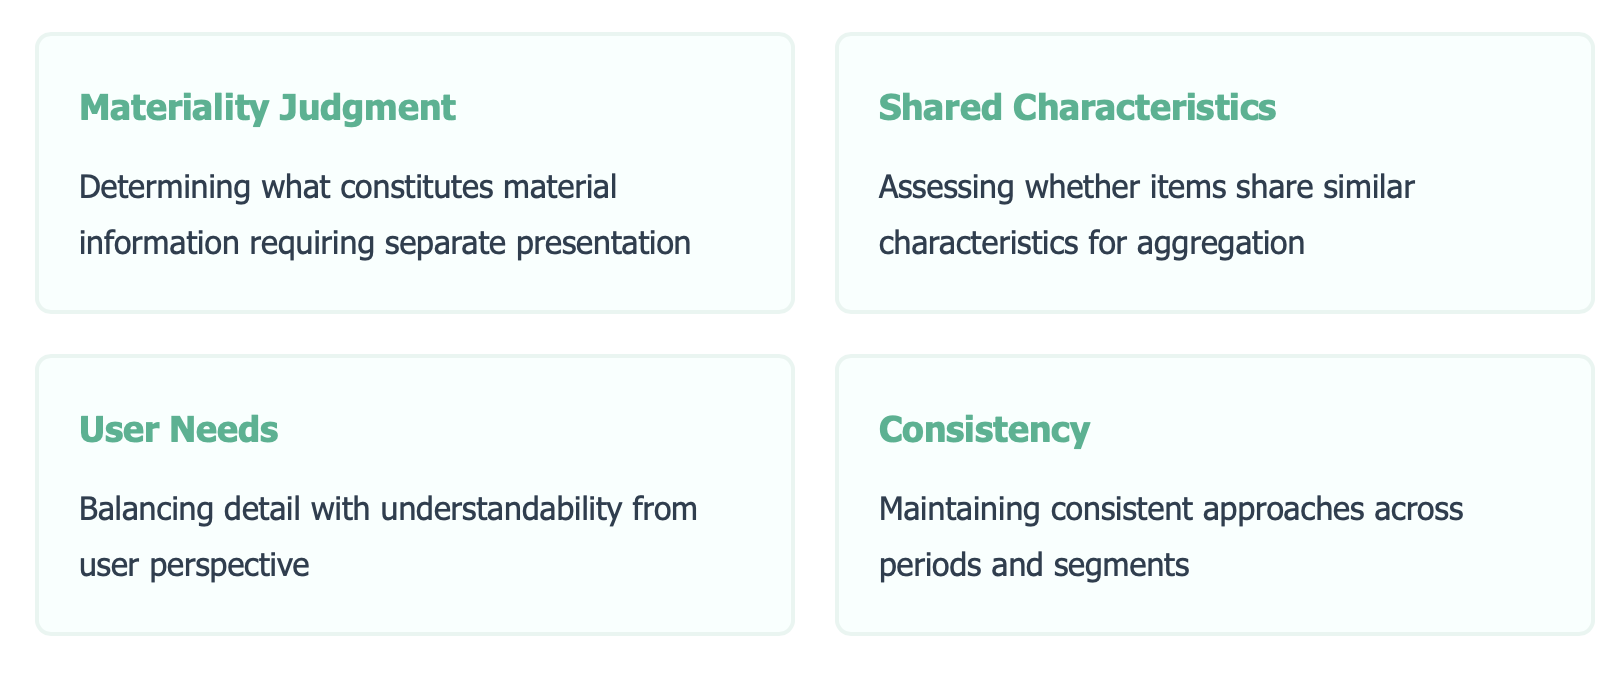Click the text 'characteristics for aggregation'
Viewport: 1620px width, 682px height.
pyautogui.click(x=1091, y=243)
